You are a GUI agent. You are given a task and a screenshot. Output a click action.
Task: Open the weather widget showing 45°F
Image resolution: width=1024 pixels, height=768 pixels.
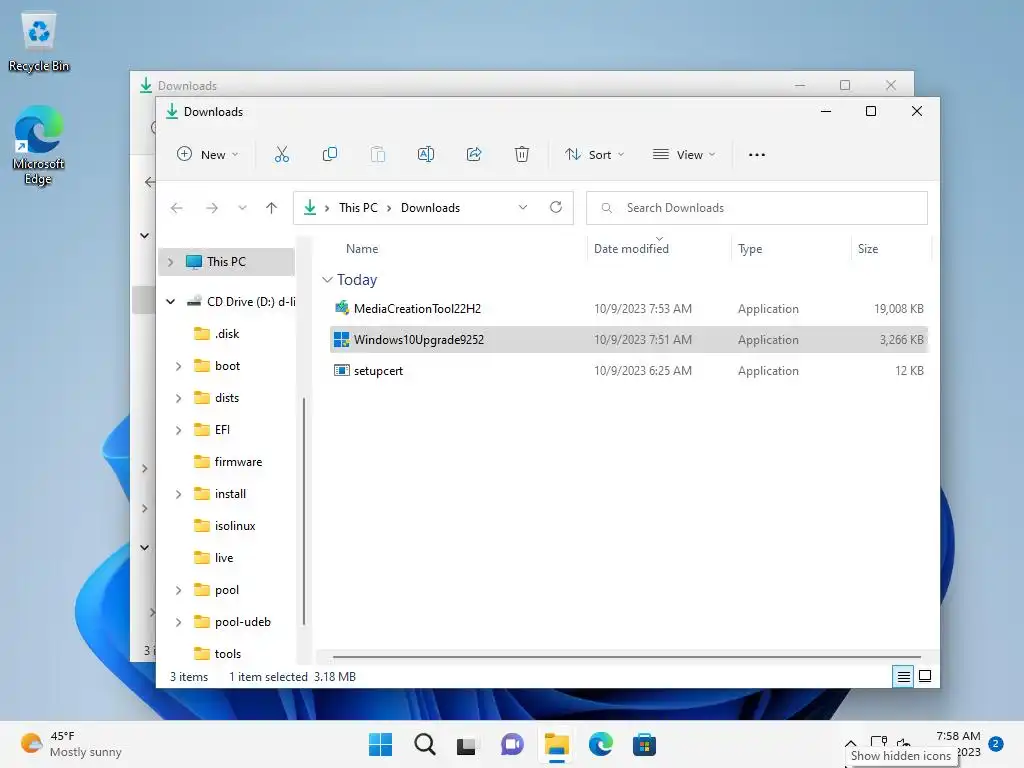(71, 744)
